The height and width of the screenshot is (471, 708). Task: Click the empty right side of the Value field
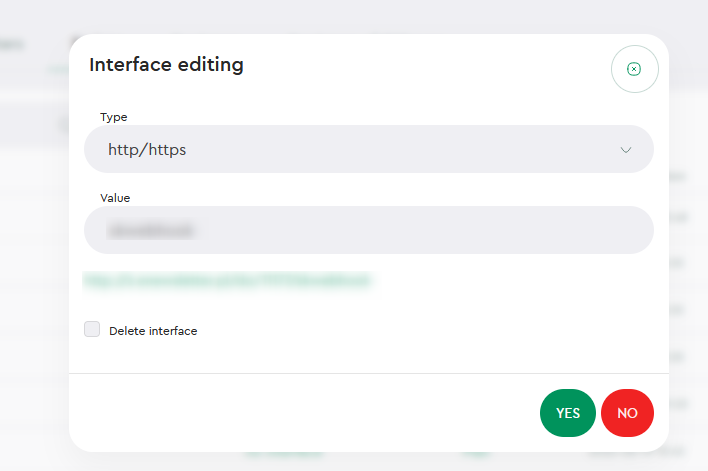(497, 230)
